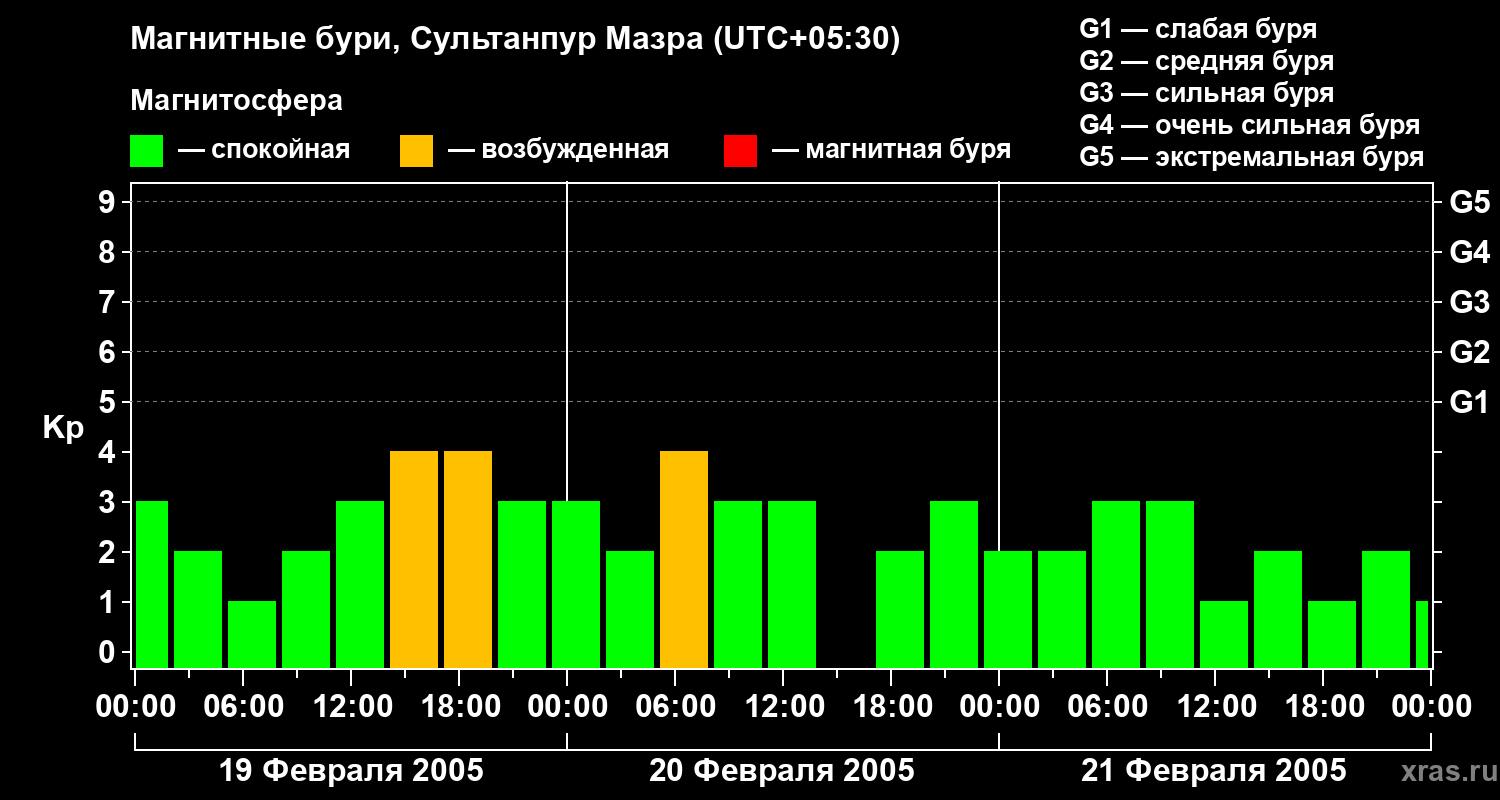Image resolution: width=1500 pixels, height=800 pixels.
Task: Click the 'G1' tick label on the right axis
Action: (1470, 402)
